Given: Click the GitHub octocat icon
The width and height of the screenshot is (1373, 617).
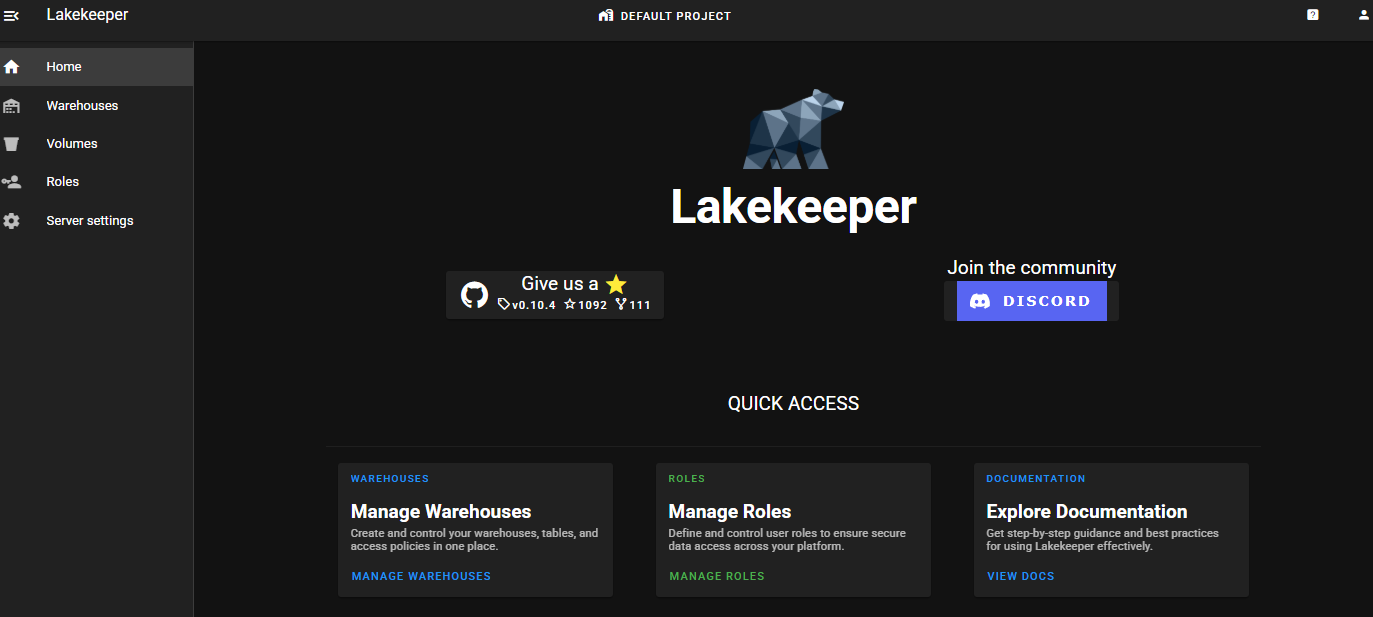Looking at the screenshot, I should 474,295.
